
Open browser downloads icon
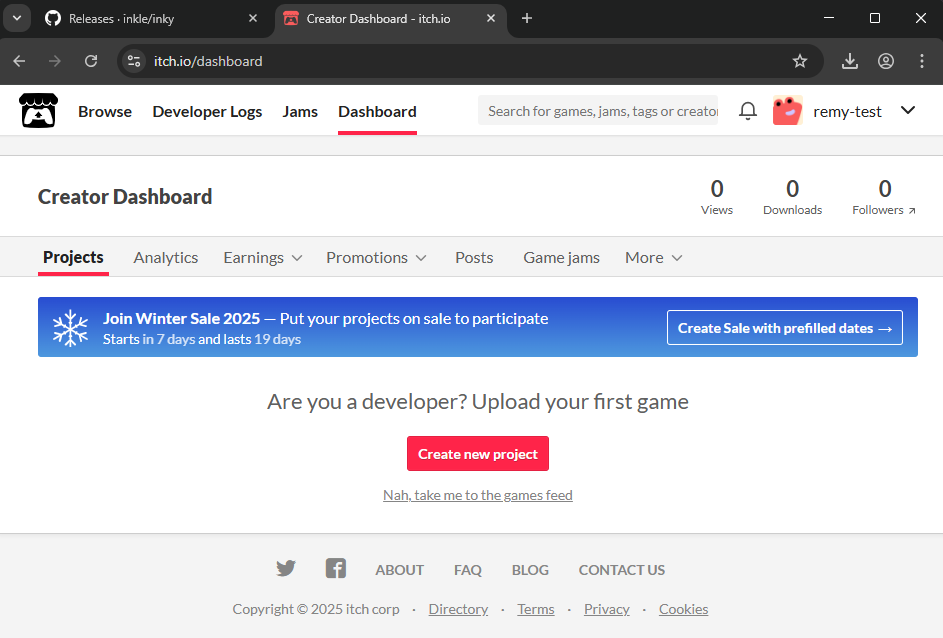849,61
